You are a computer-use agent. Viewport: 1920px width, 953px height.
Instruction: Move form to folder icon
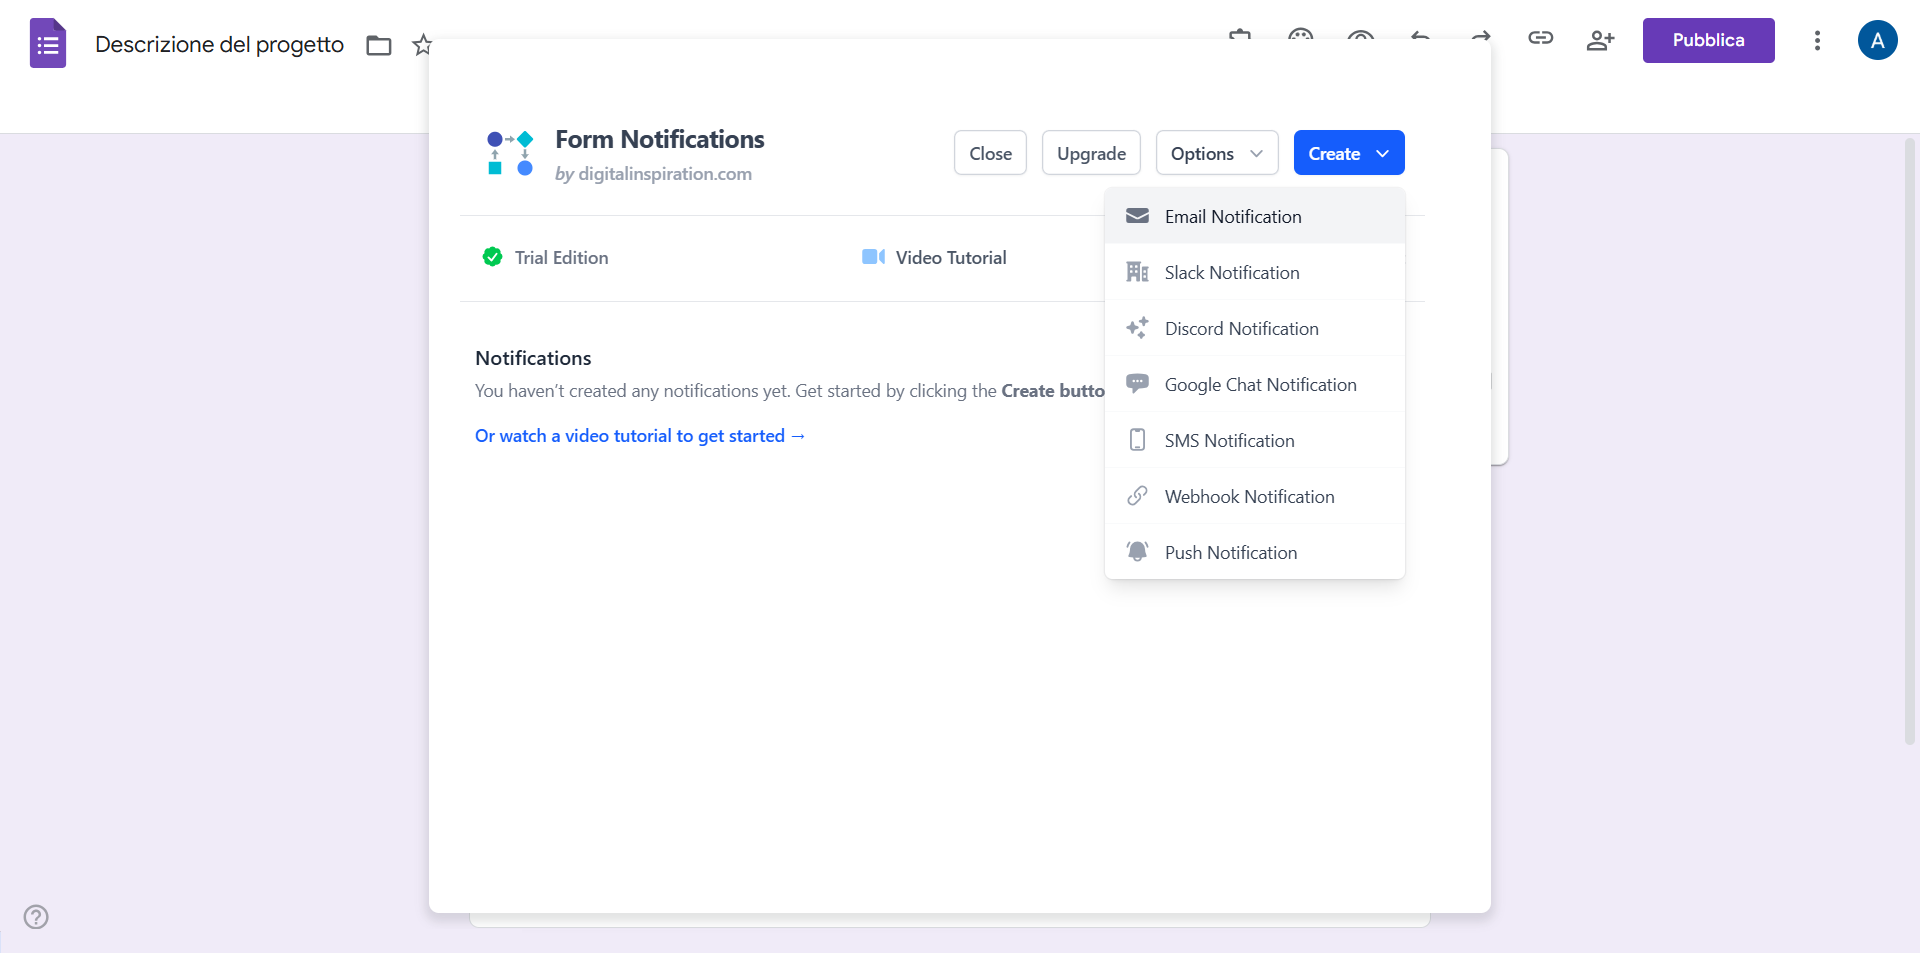point(378,45)
